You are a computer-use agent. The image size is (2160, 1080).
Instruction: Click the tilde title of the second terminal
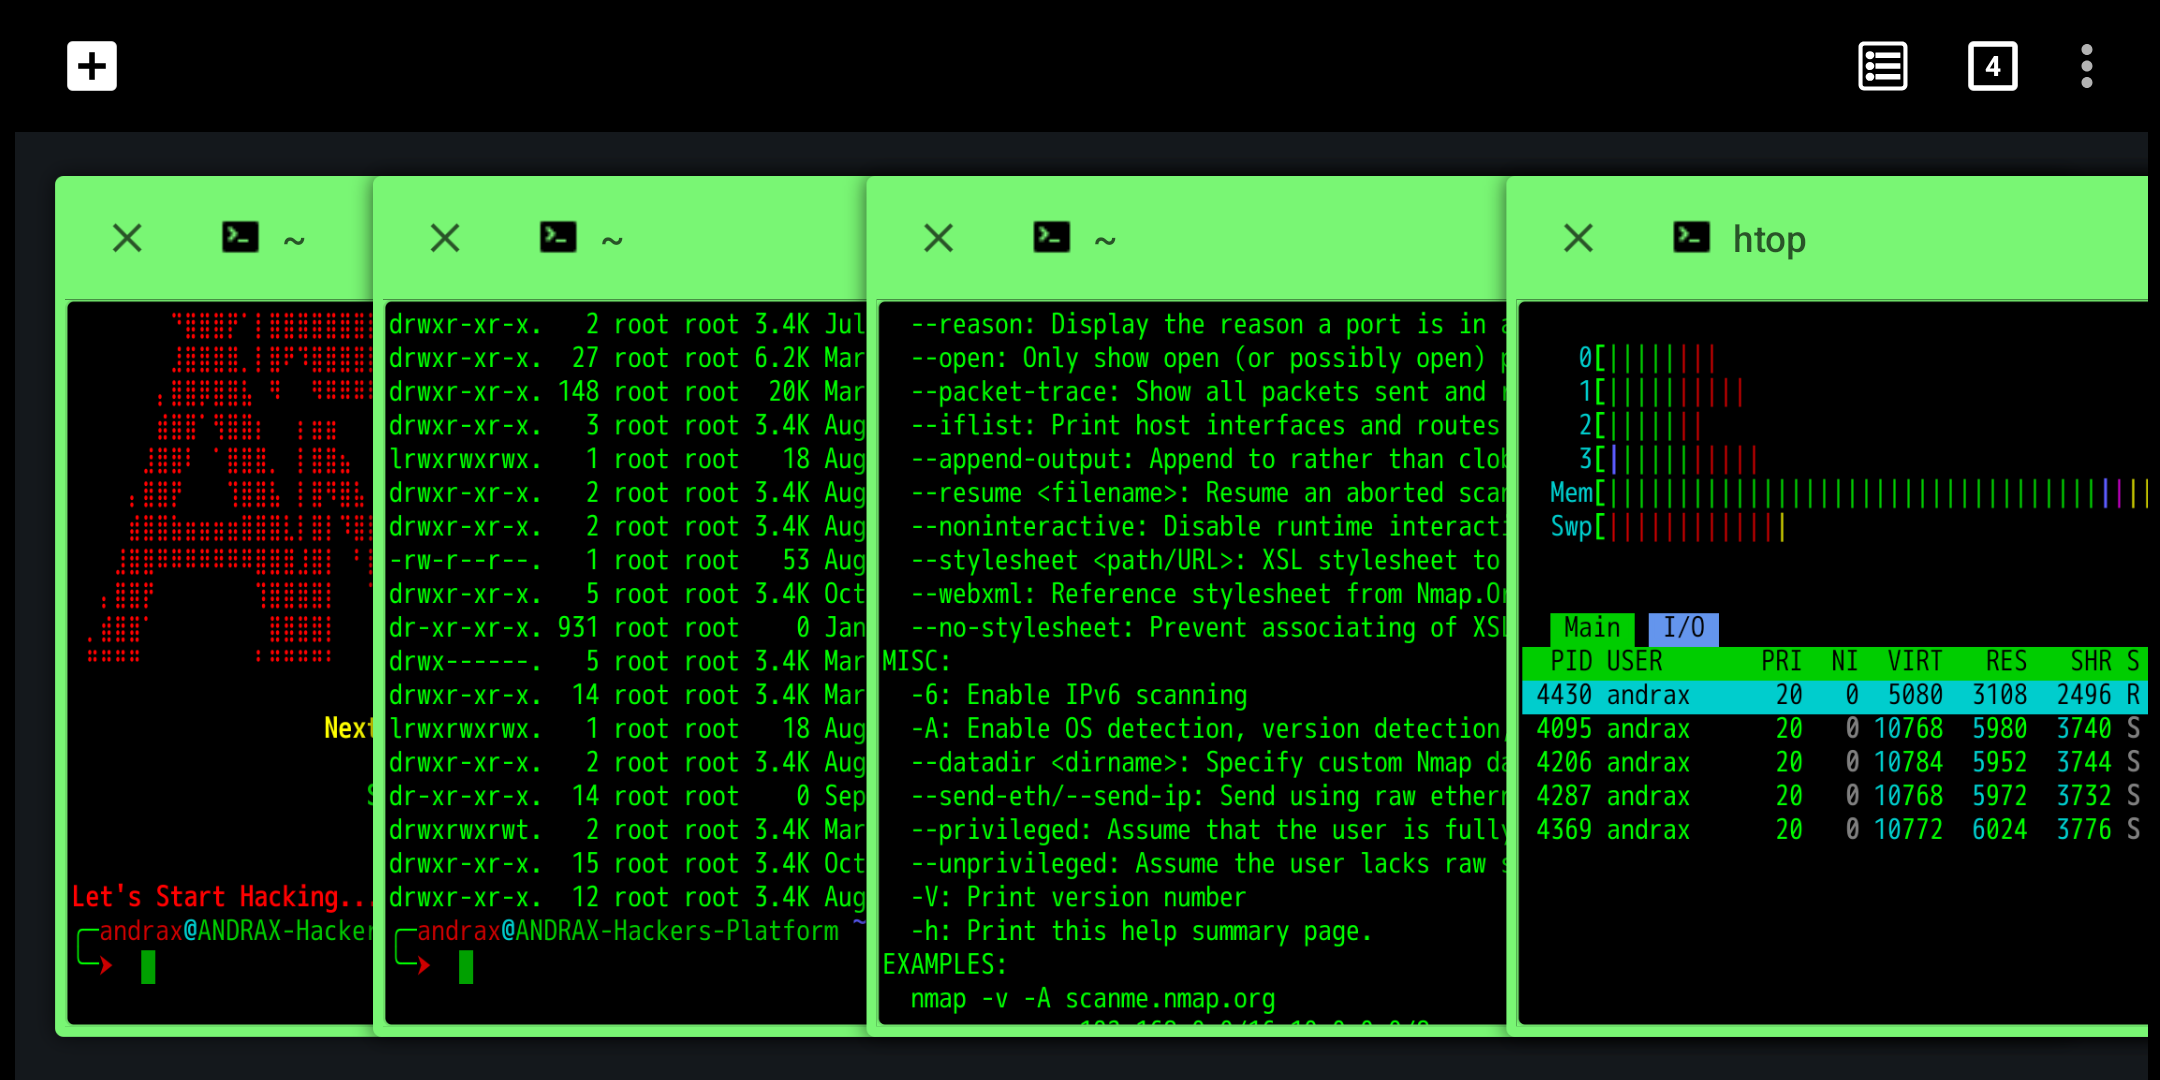point(611,238)
